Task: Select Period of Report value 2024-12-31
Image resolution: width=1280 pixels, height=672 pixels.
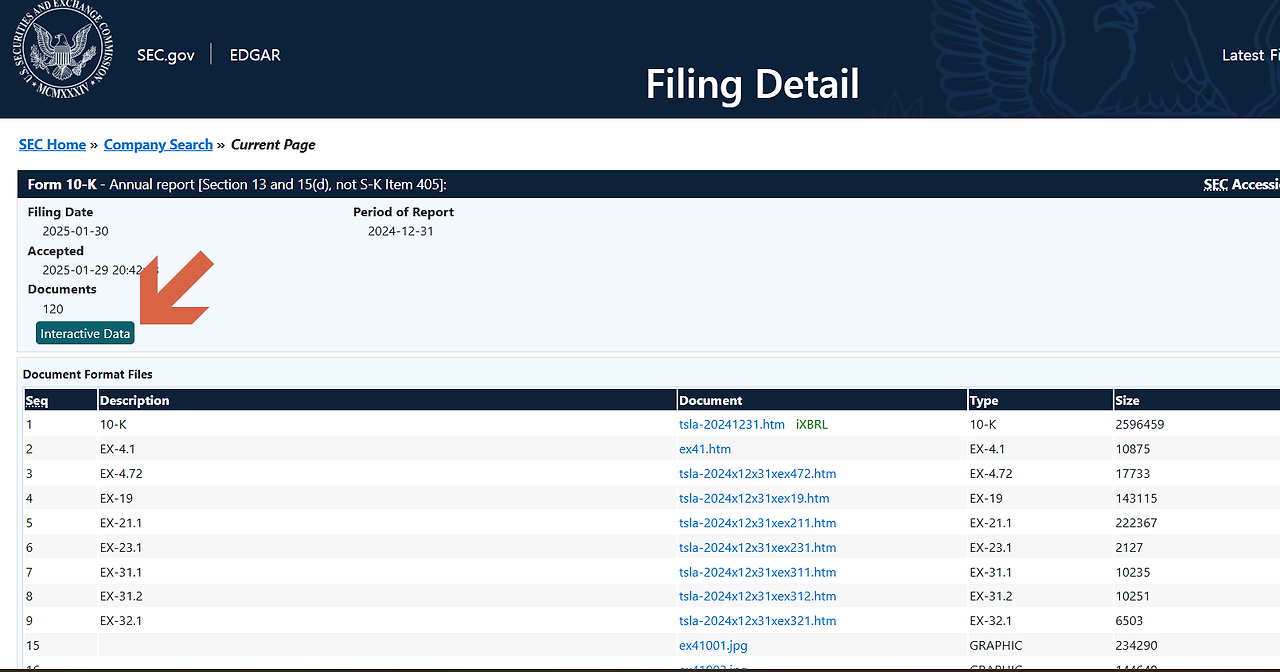Action: click(401, 231)
